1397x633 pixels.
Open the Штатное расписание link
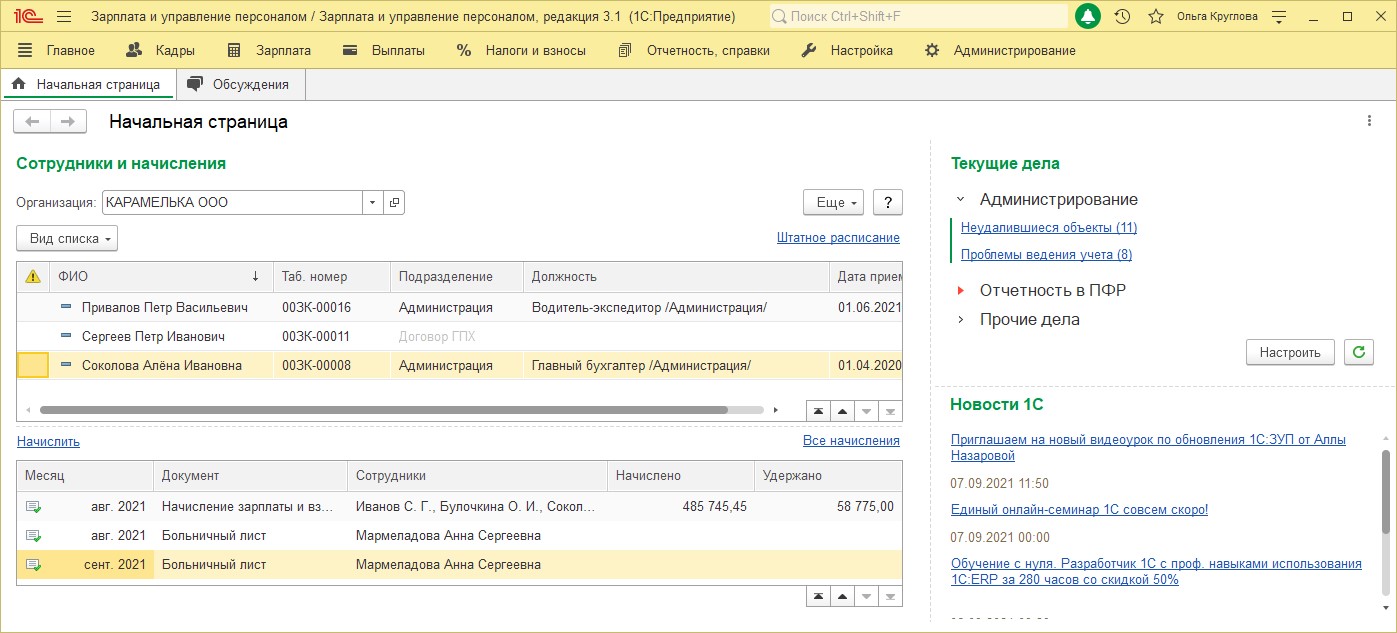pos(838,238)
